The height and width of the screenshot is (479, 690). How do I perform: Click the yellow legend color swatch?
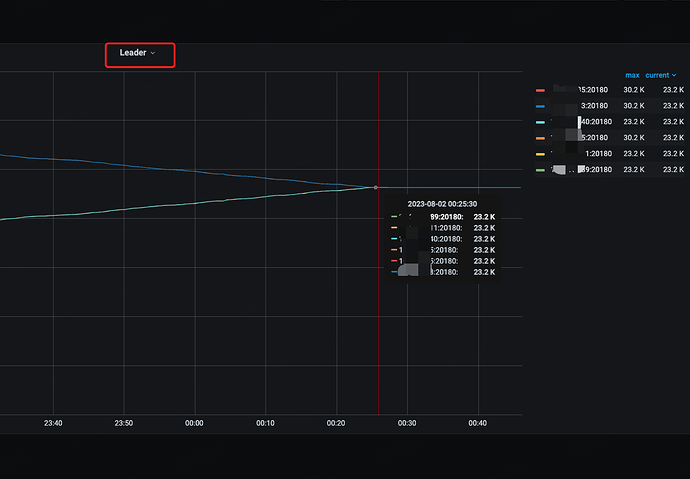pos(541,154)
